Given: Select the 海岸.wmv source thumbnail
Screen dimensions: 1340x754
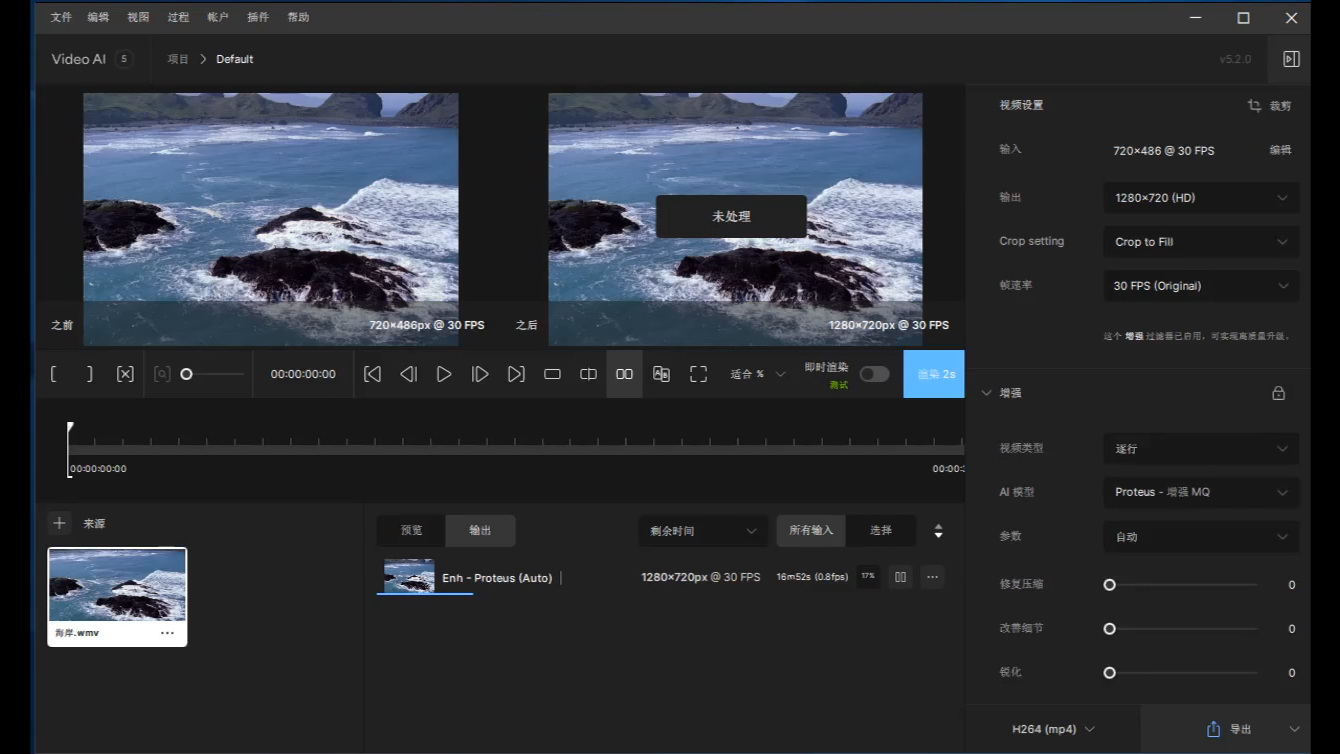Looking at the screenshot, I should point(117,586).
